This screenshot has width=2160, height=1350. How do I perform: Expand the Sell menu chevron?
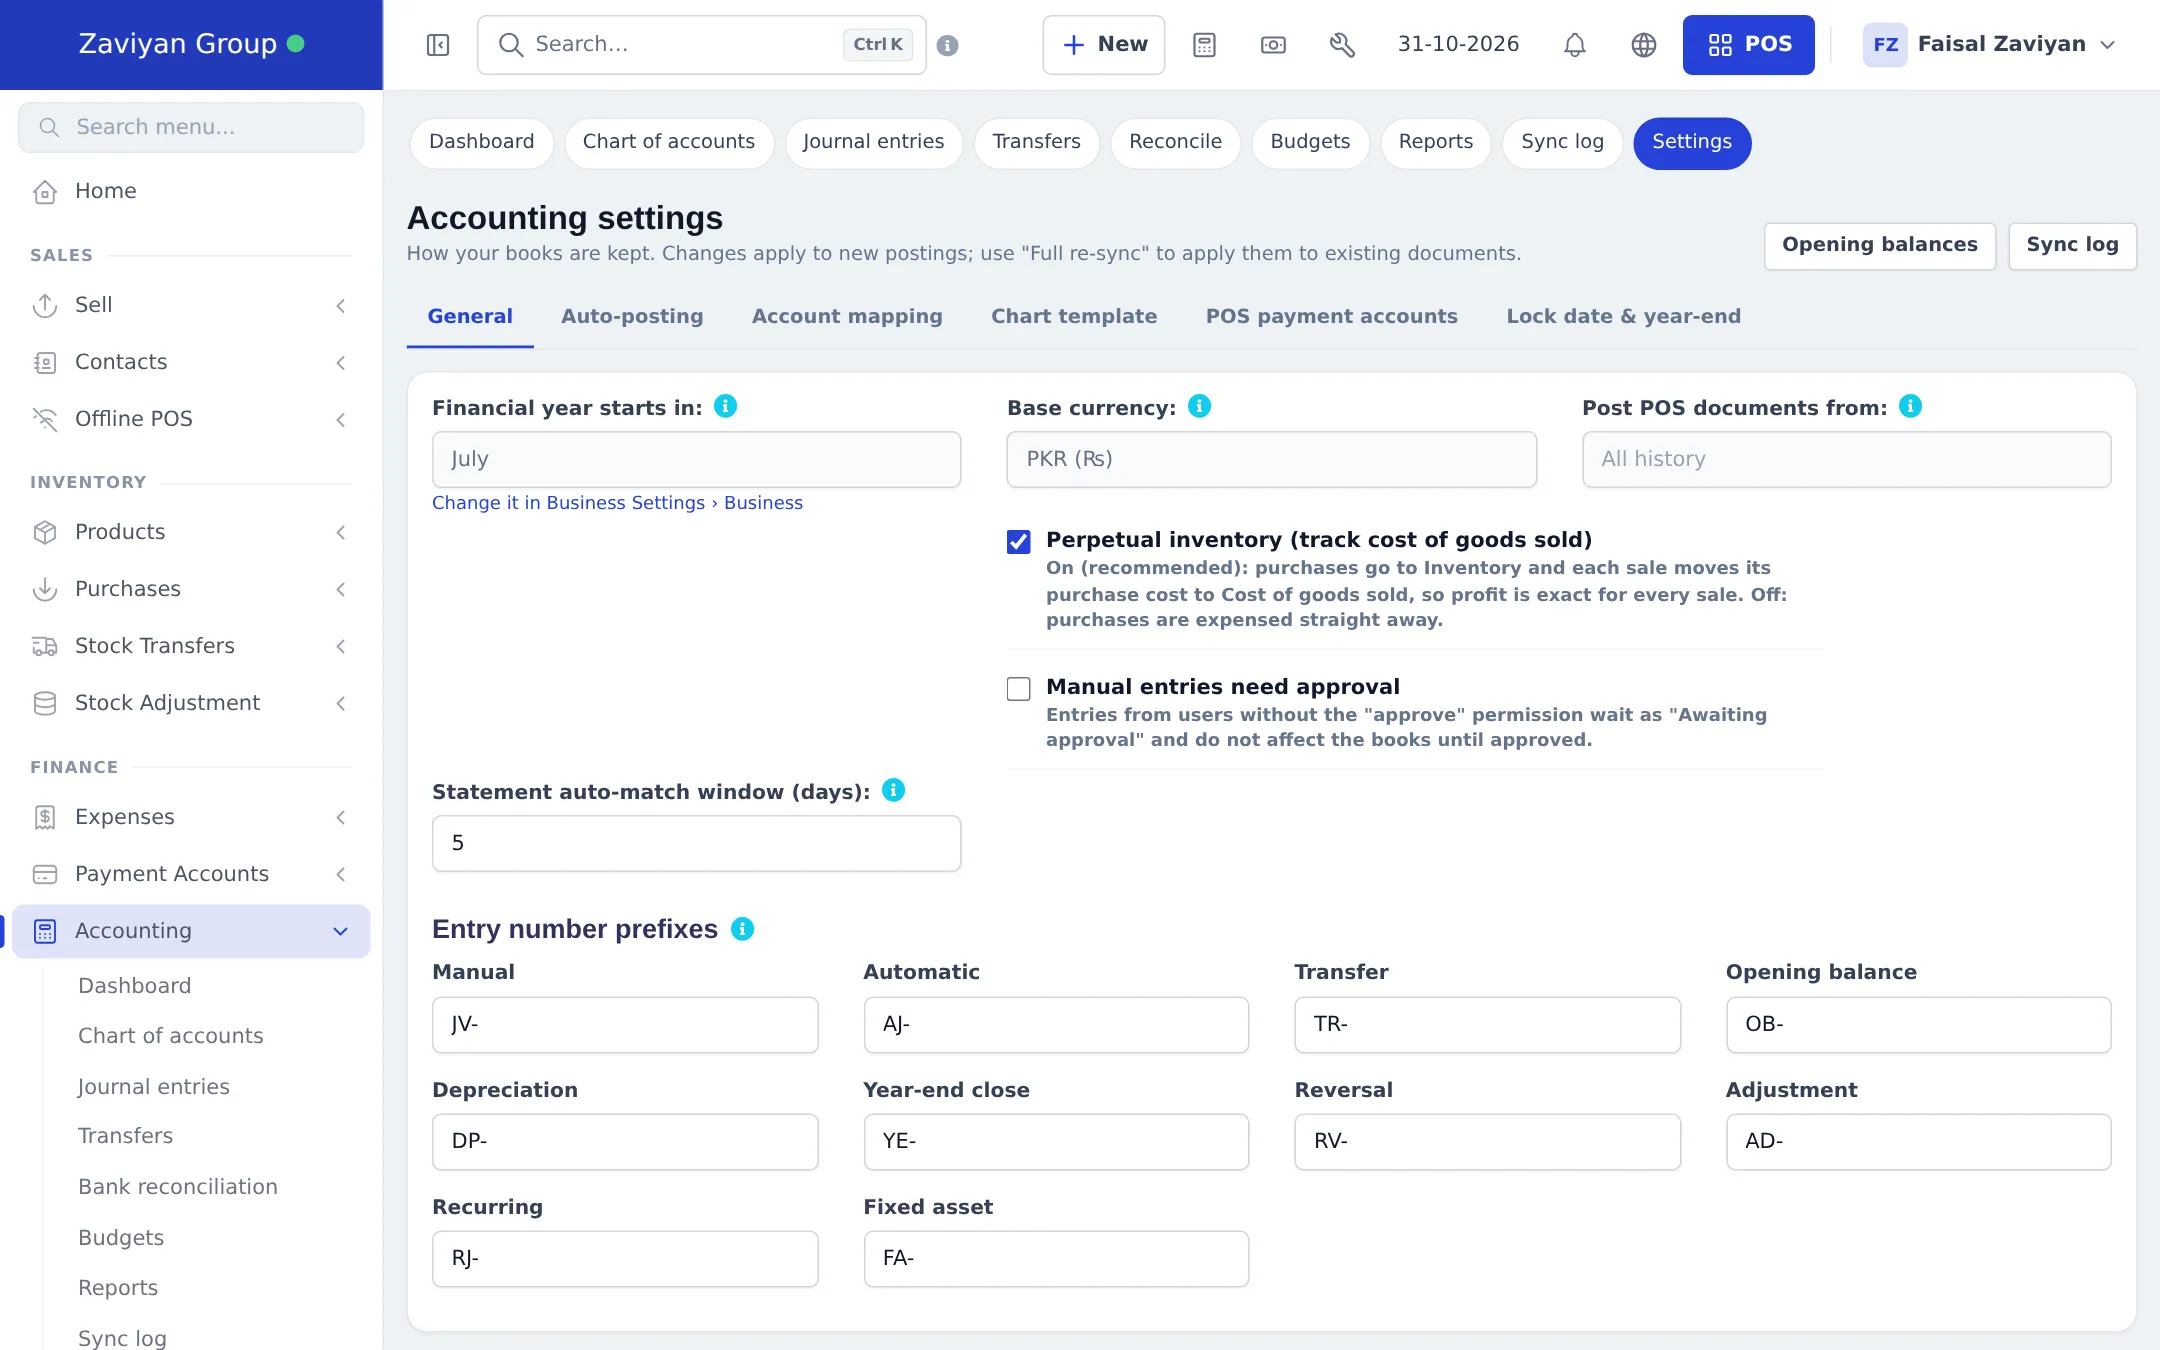(341, 306)
